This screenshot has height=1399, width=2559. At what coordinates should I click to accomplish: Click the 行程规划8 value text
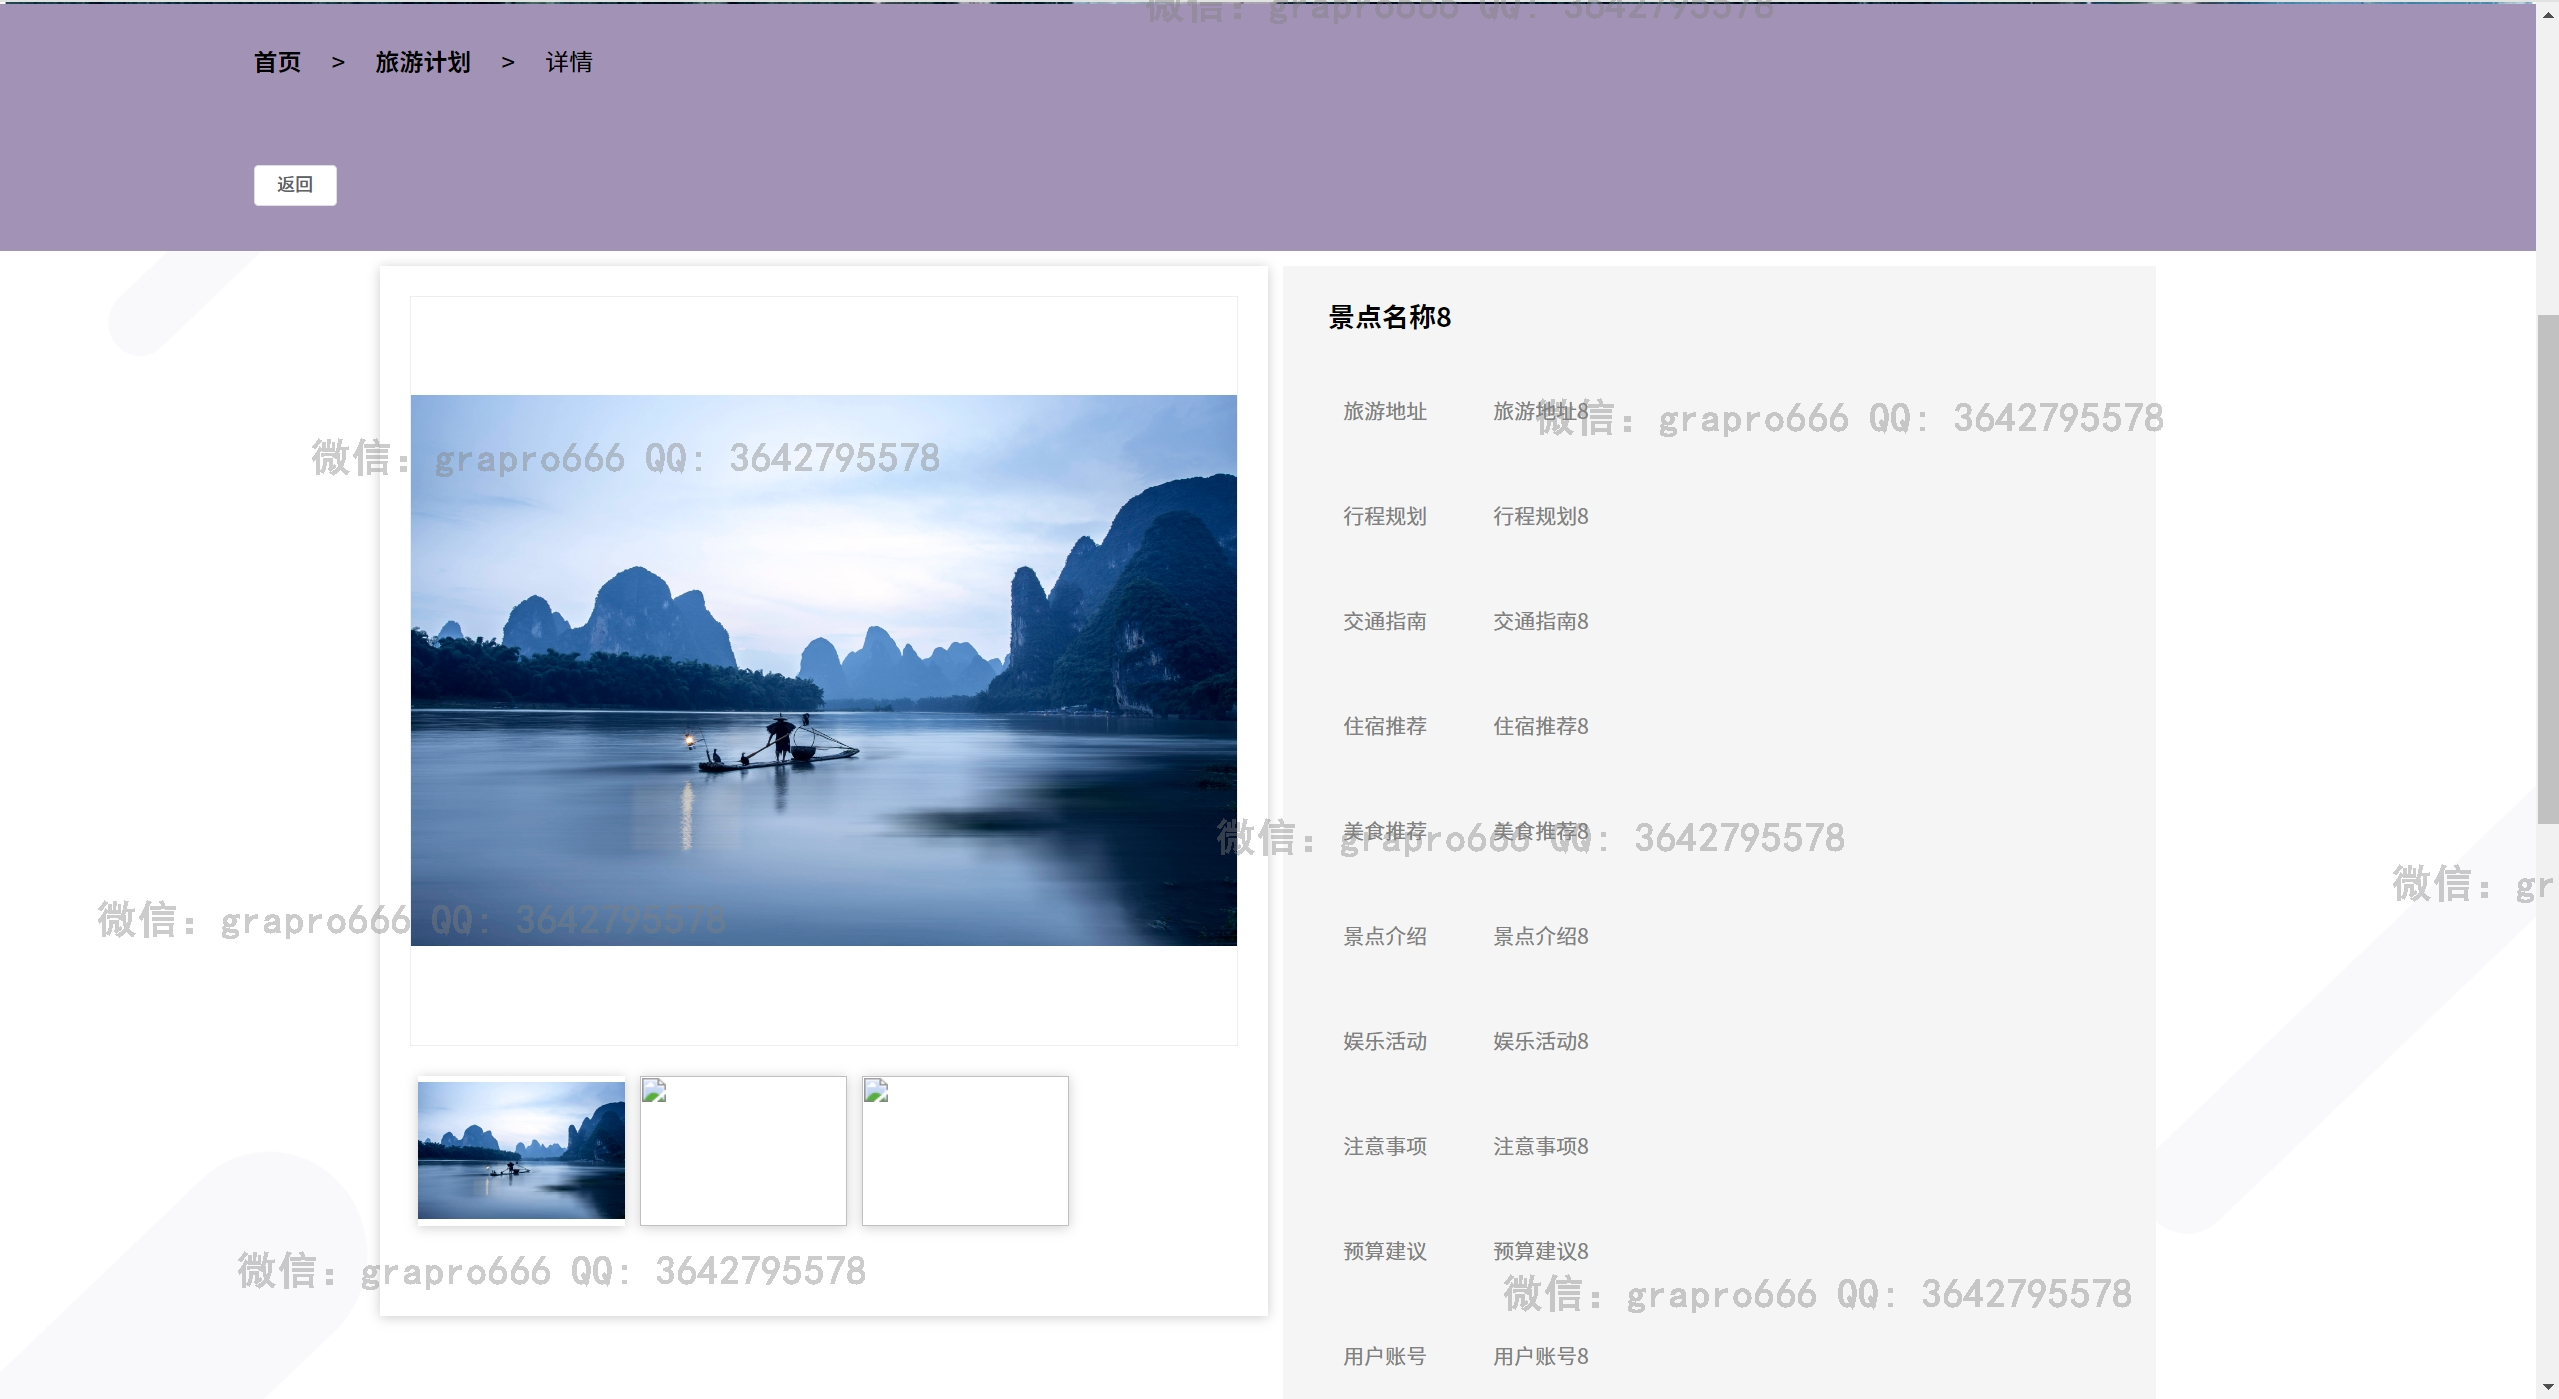point(1540,516)
